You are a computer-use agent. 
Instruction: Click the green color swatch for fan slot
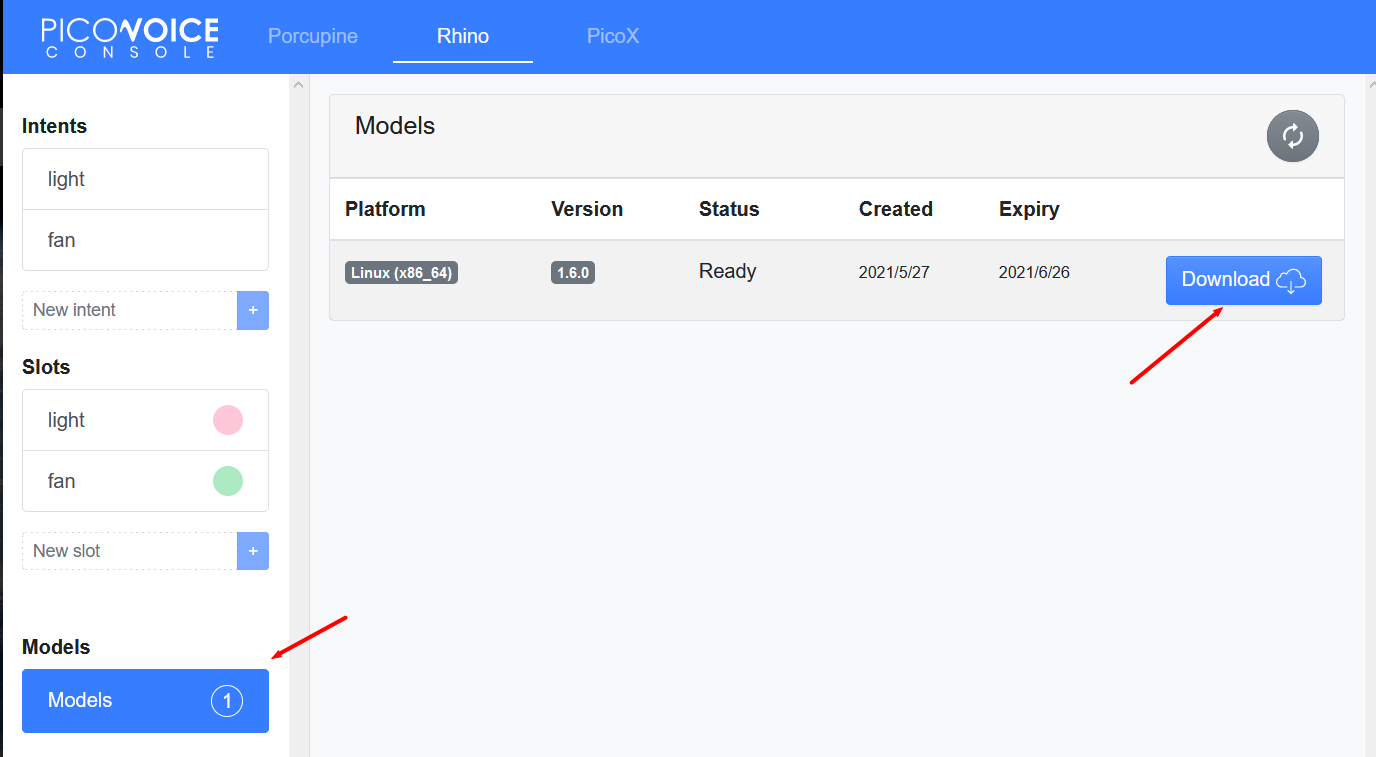pyautogui.click(x=228, y=481)
